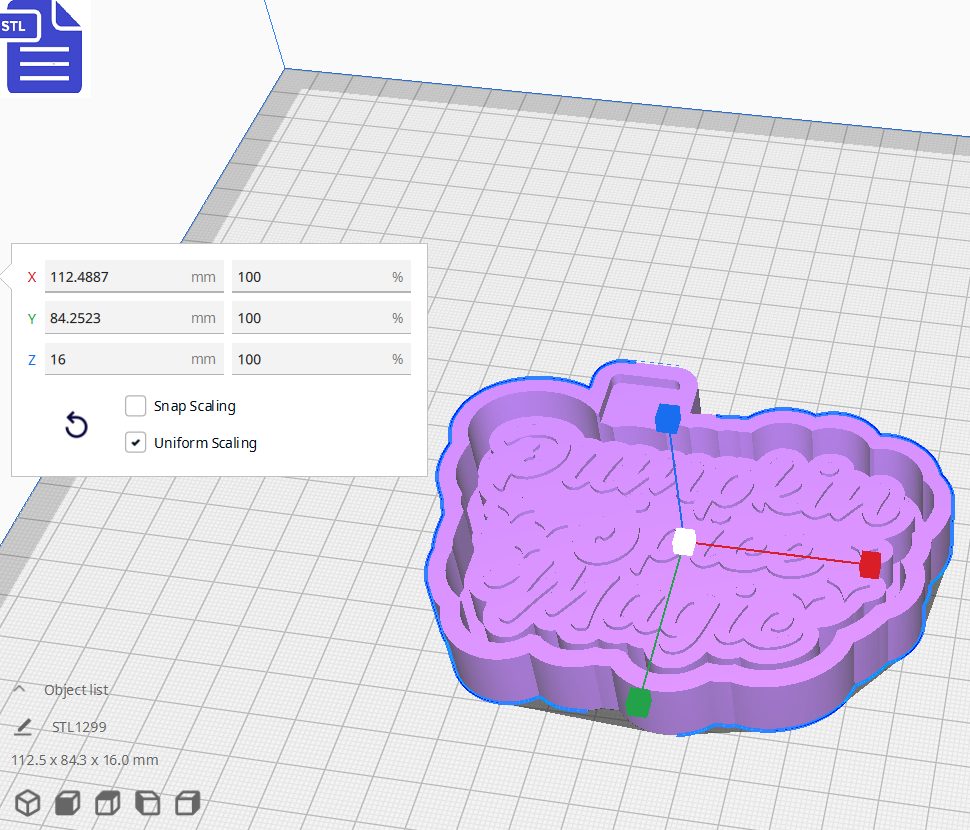The image size is (970, 830).
Task: Enable Snap Scaling
Action: (x=135, y=406)
